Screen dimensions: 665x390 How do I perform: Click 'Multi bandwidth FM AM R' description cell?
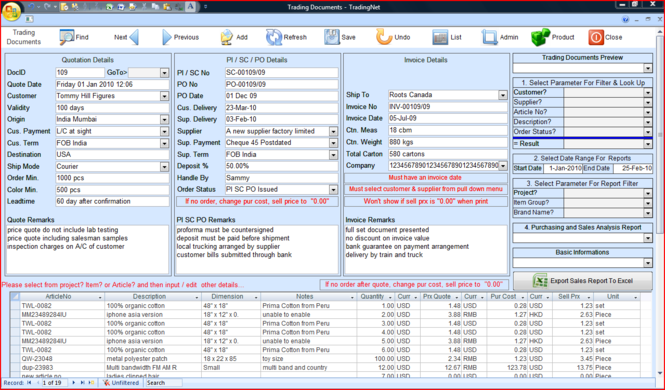pos(153,368)
